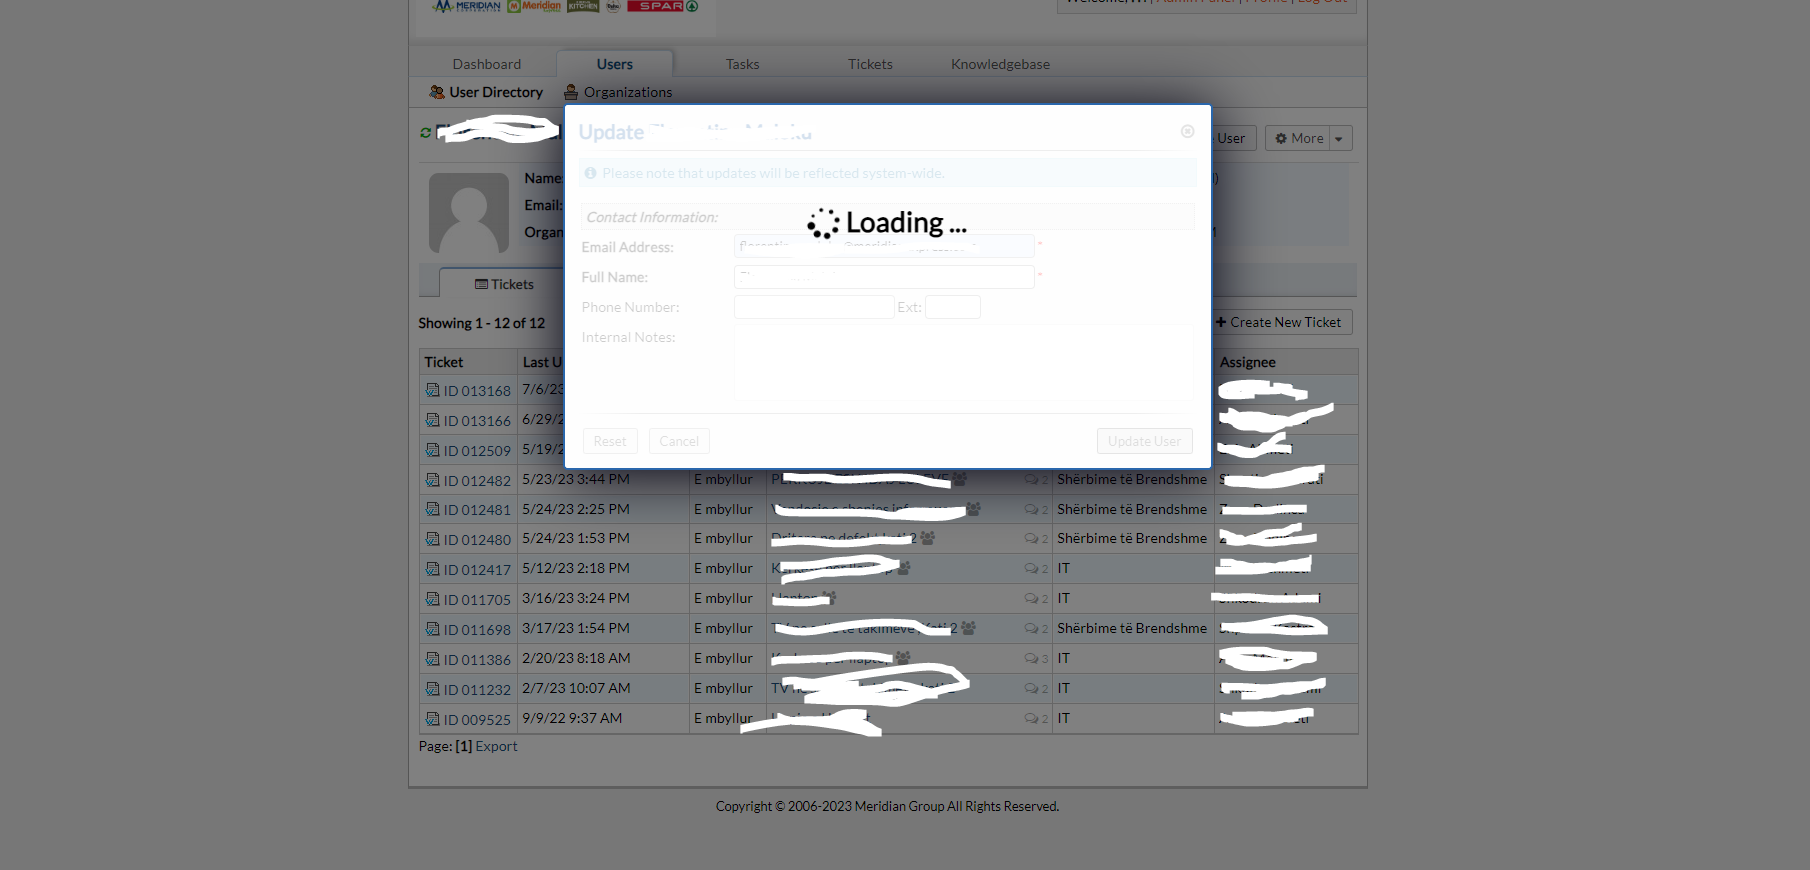1810x870 pixels.
Task: Close the Update user dialog
Action: click(x=1187, y=132)
